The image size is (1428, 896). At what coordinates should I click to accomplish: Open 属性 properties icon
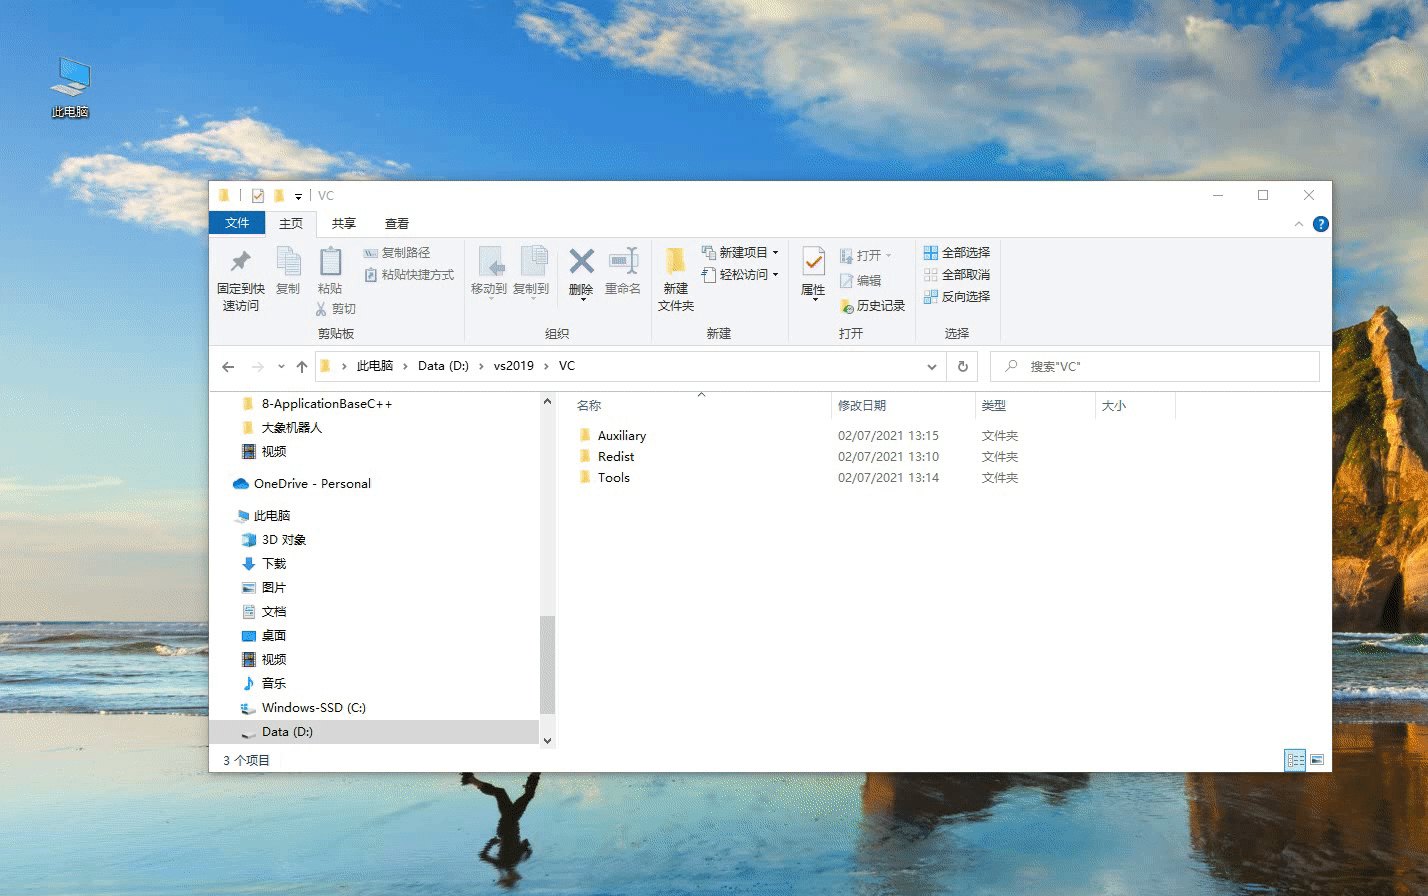pyautogui.click(x=813, y=262)
